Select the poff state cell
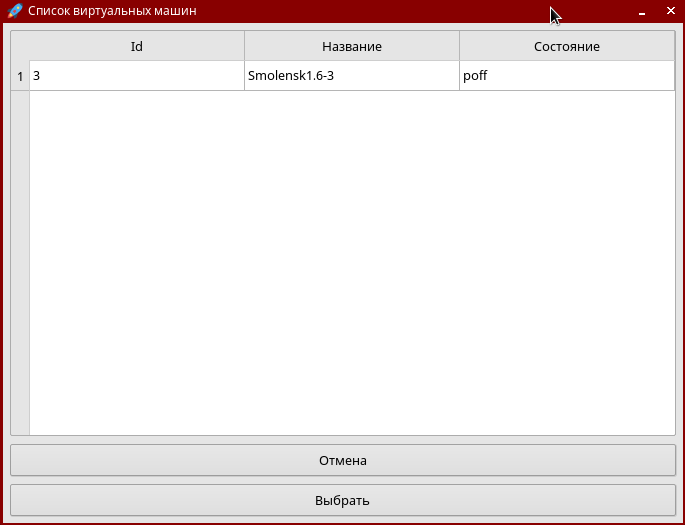This screenshot has height=525, width=685. click(x=567, y=76)
